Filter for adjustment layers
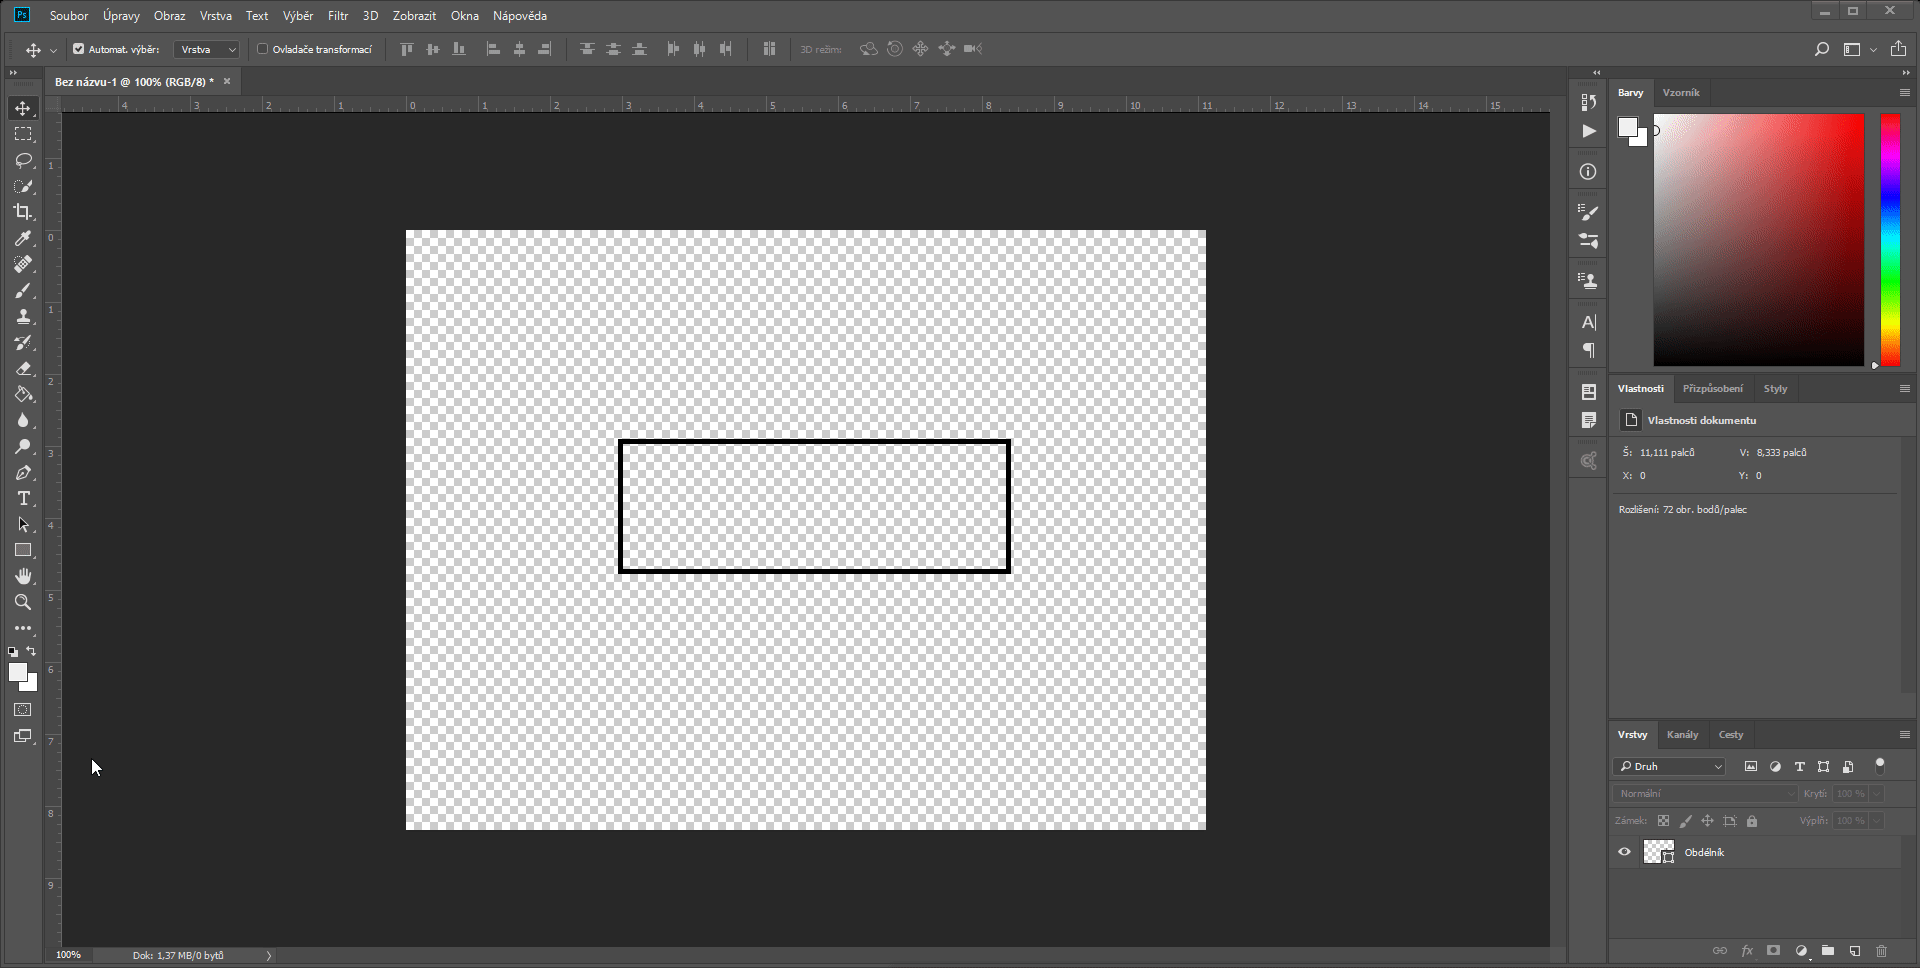The height and width of the screenshot is (968, 1920). pyautogui.click(x=1775, y=767)
